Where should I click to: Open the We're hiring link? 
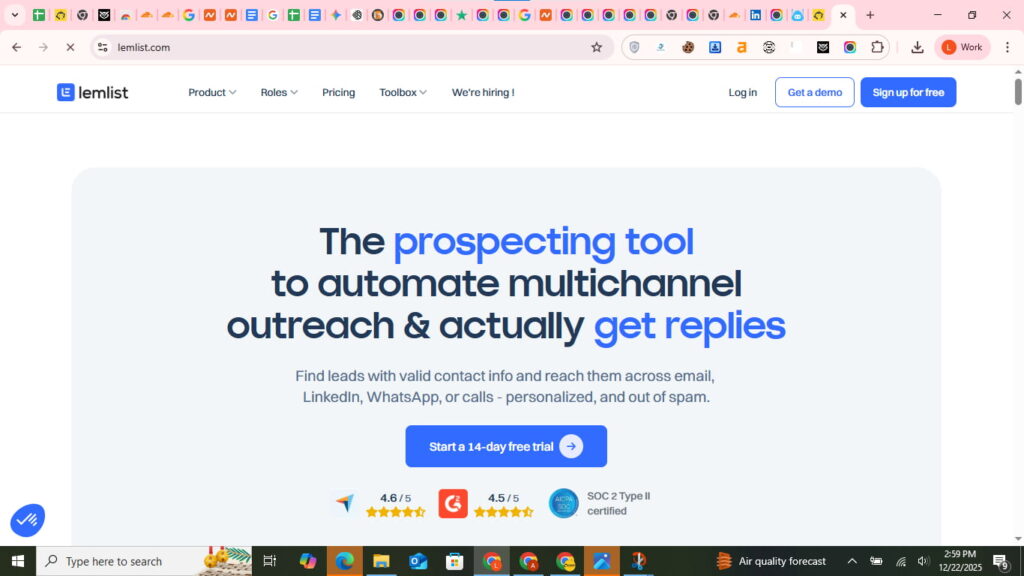[x=483, y=92]
